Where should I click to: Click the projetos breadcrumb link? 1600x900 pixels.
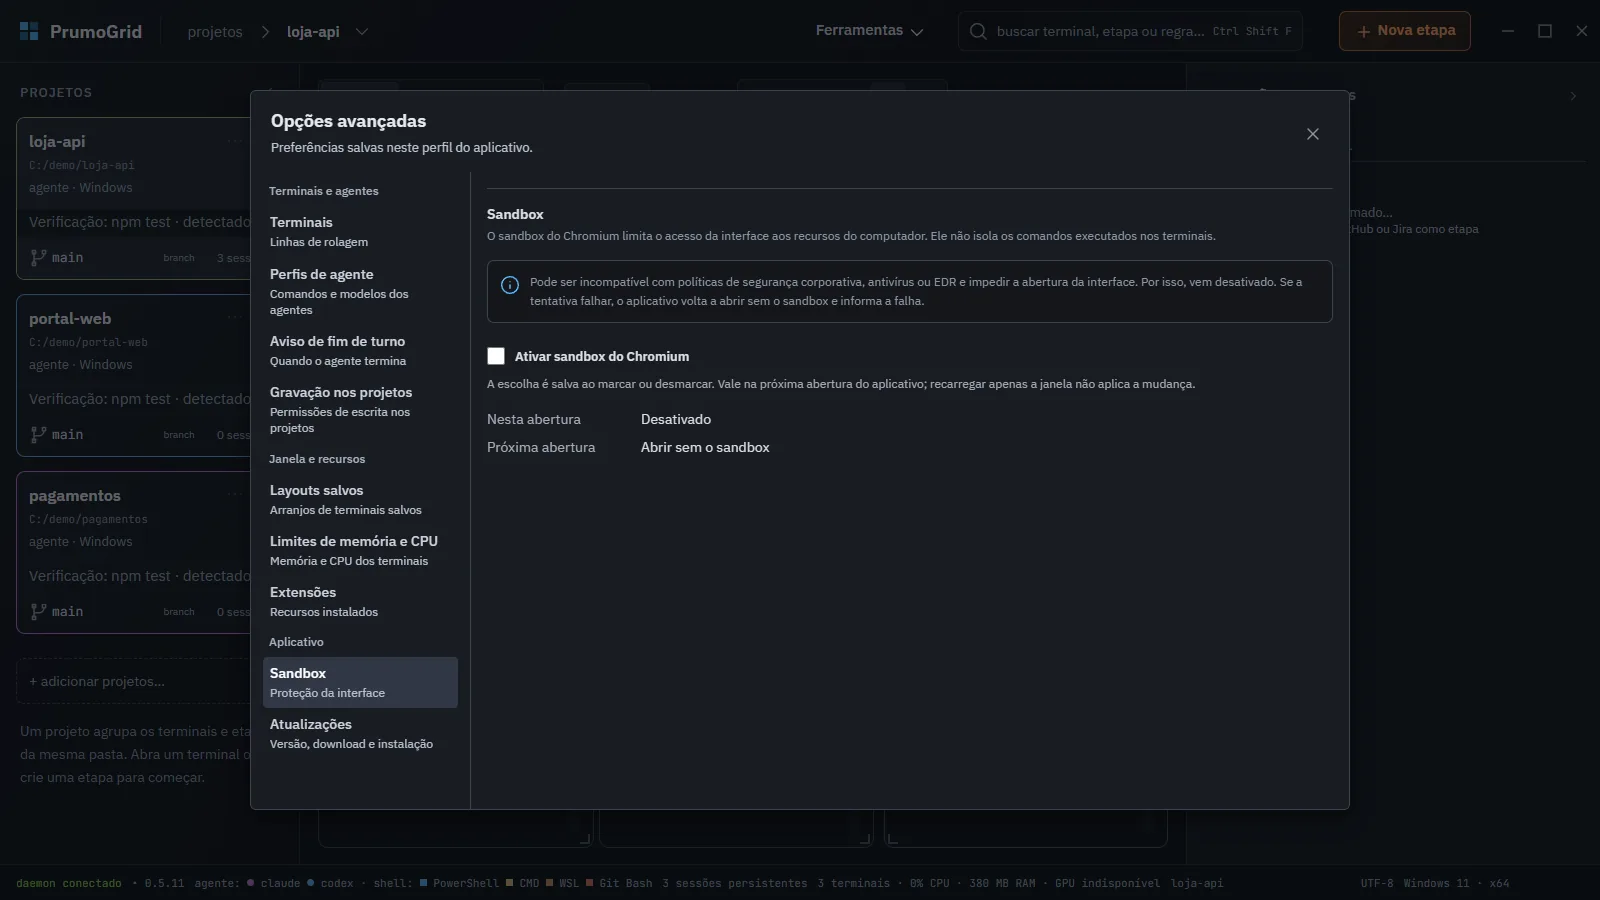[x=215, y=32]
